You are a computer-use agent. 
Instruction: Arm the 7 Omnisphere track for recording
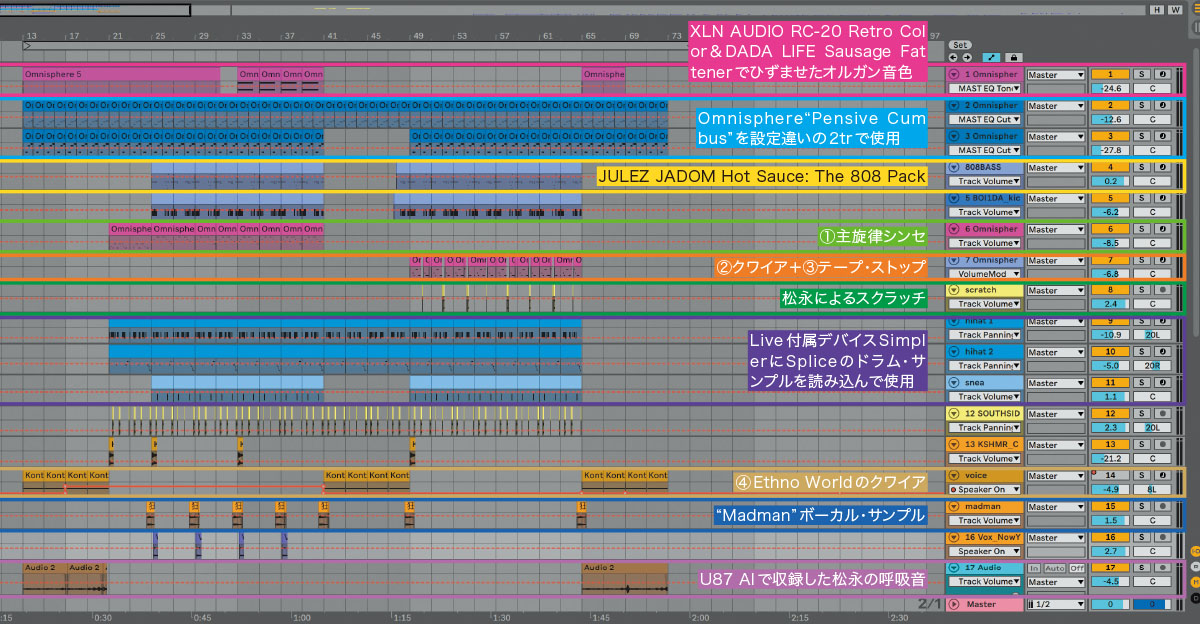(1163, 260)
